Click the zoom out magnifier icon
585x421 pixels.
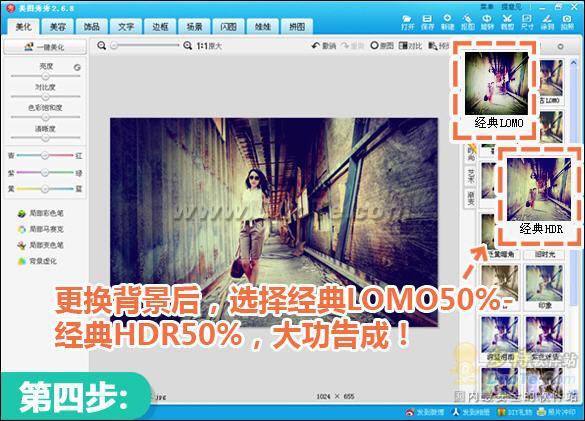tap(101, 46)
